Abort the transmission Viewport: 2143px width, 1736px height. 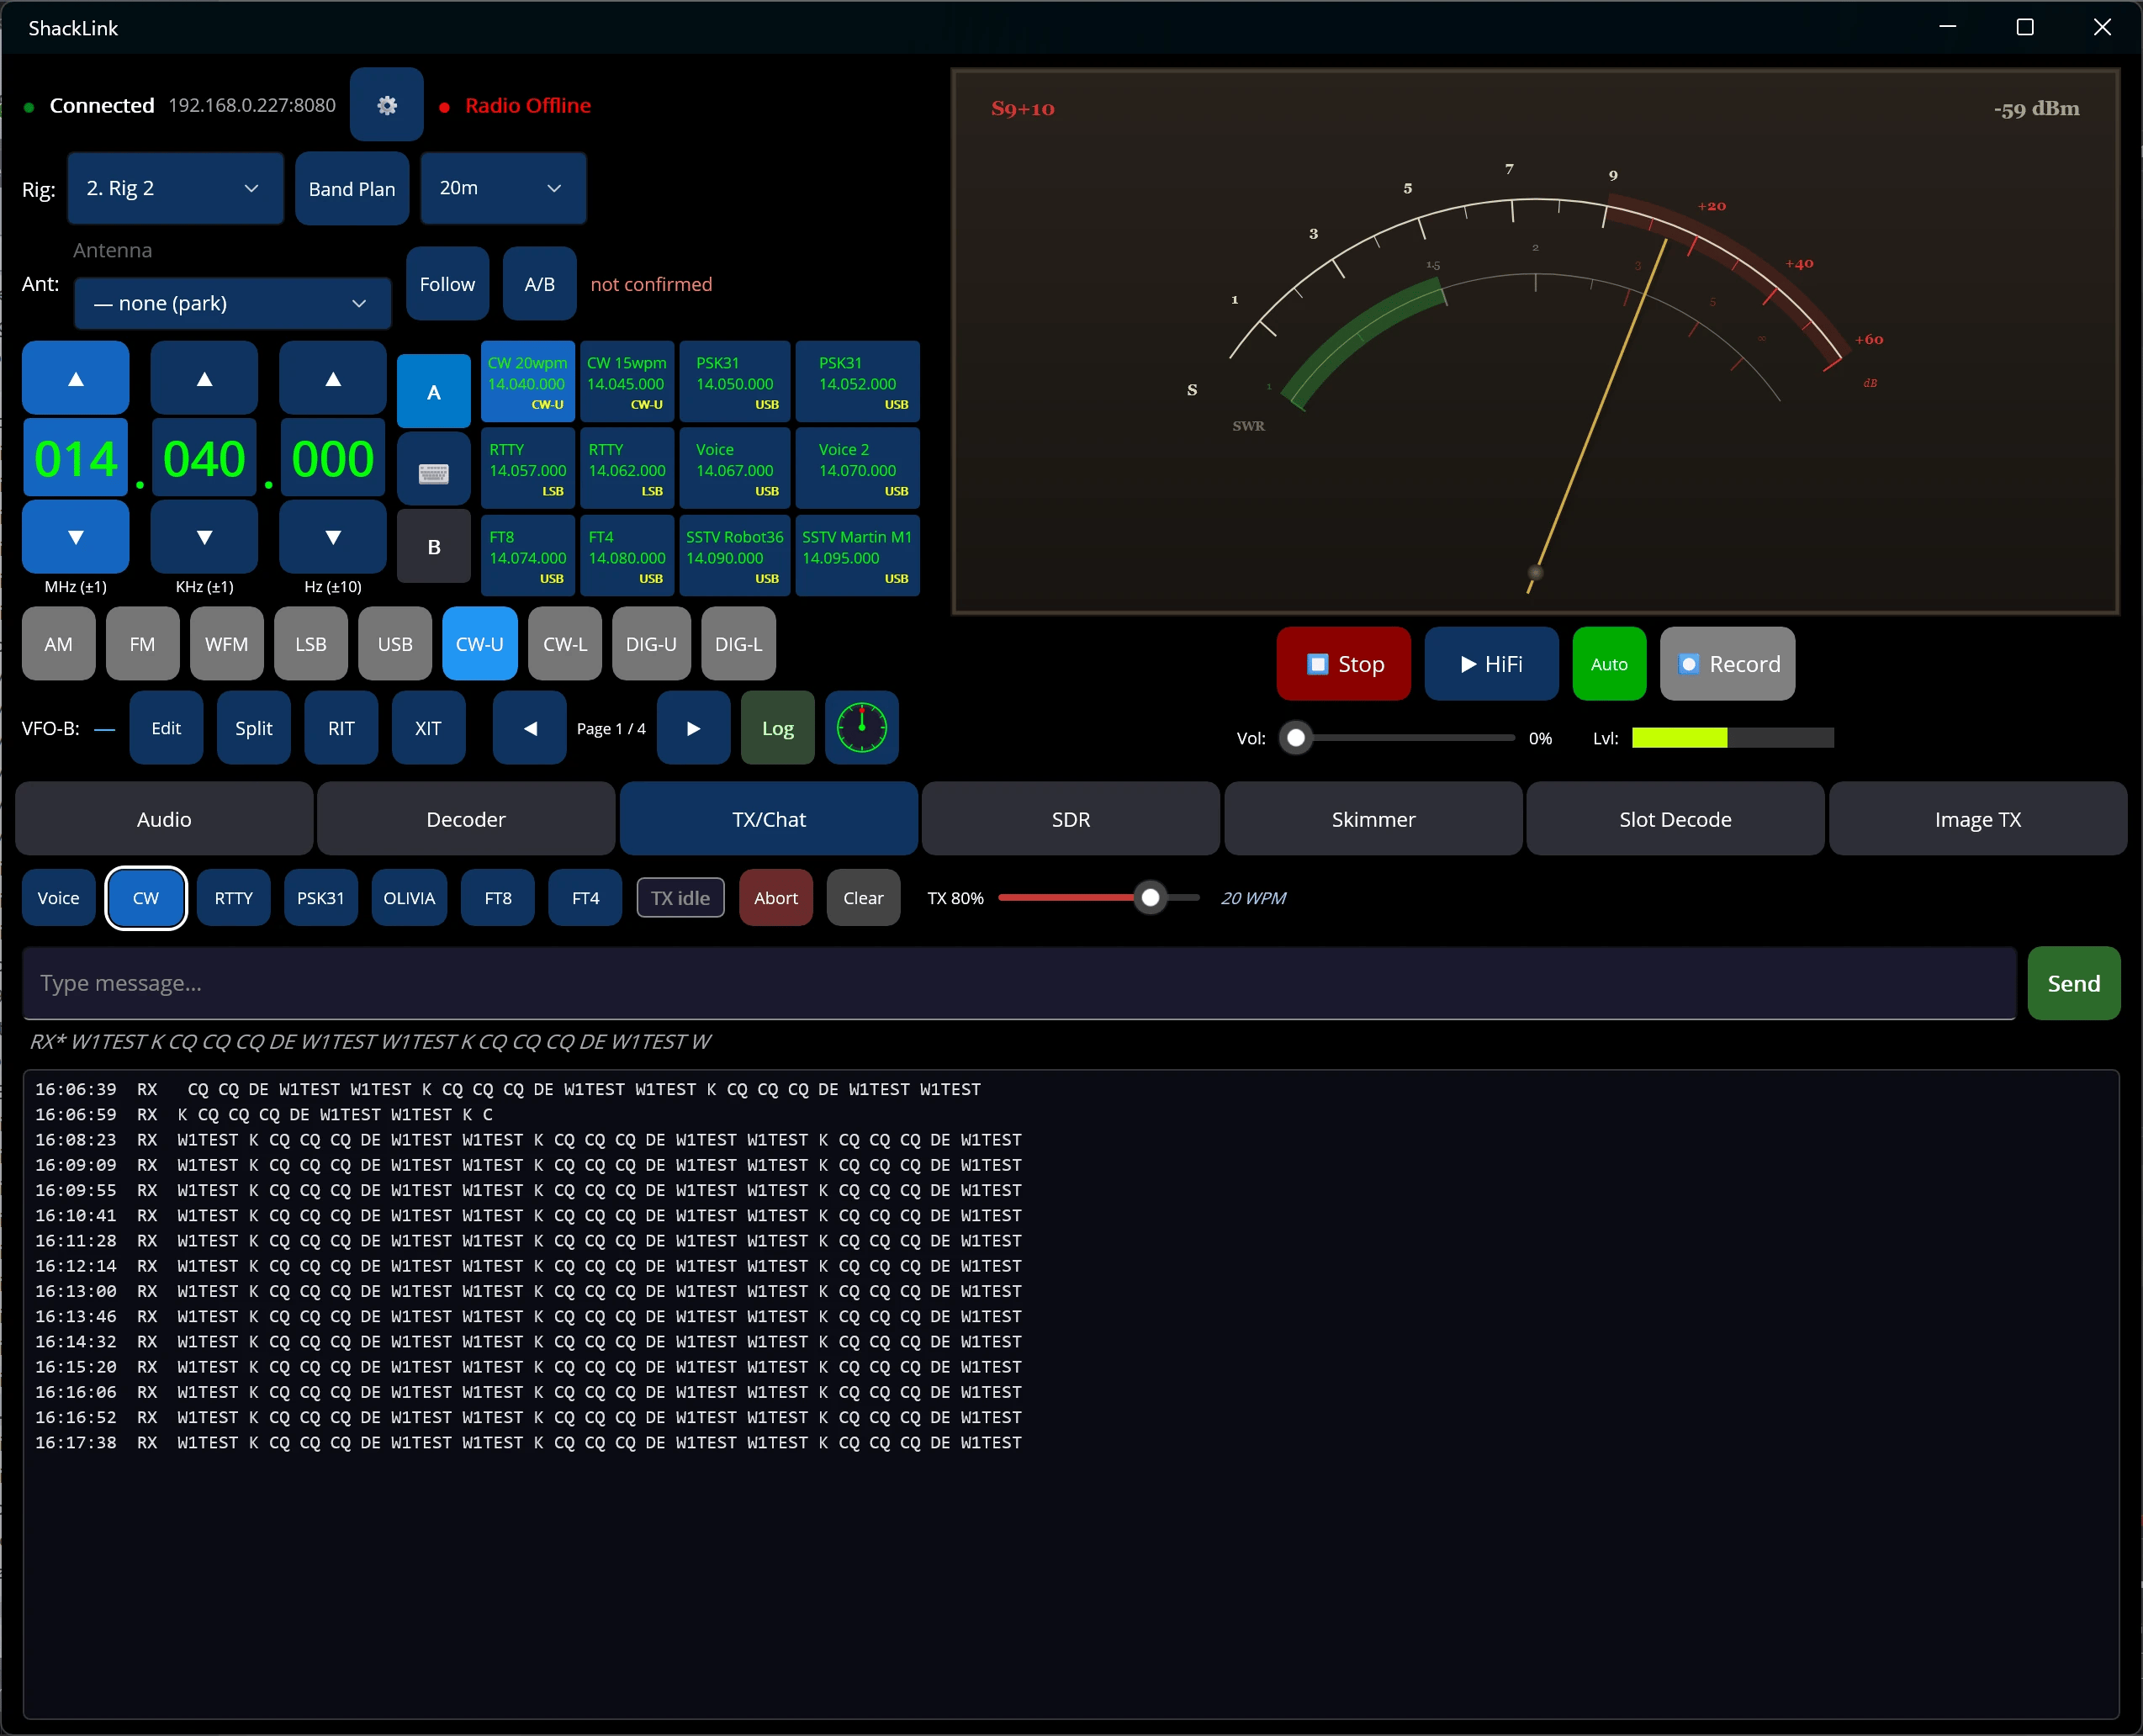776,898
